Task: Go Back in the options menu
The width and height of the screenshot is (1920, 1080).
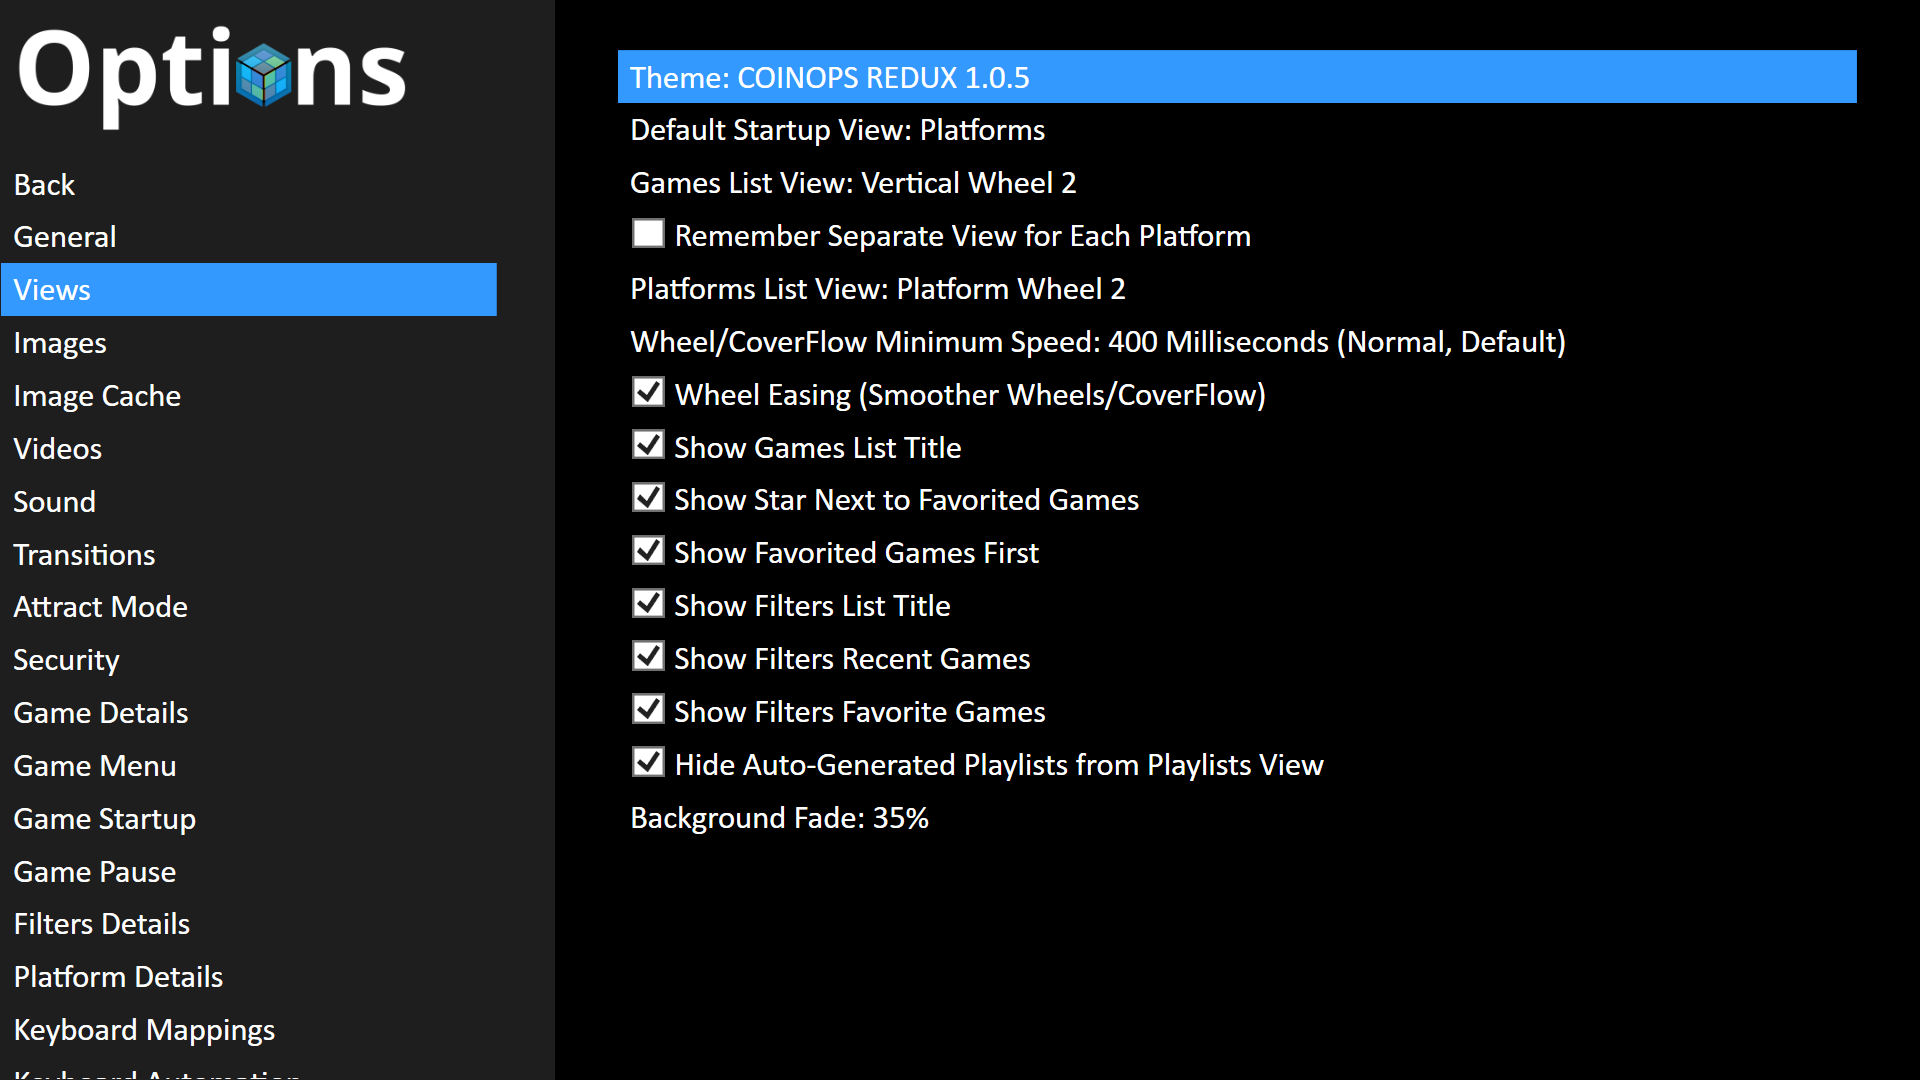Action: point(249,184)
